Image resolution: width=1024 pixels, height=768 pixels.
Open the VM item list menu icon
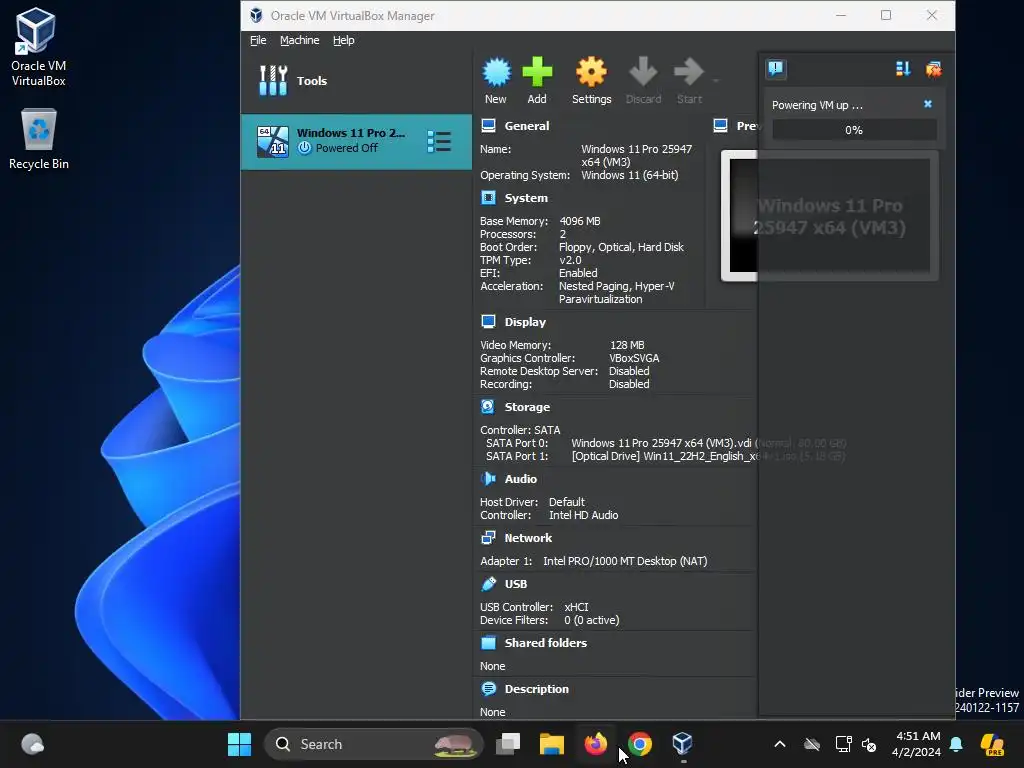439,141
